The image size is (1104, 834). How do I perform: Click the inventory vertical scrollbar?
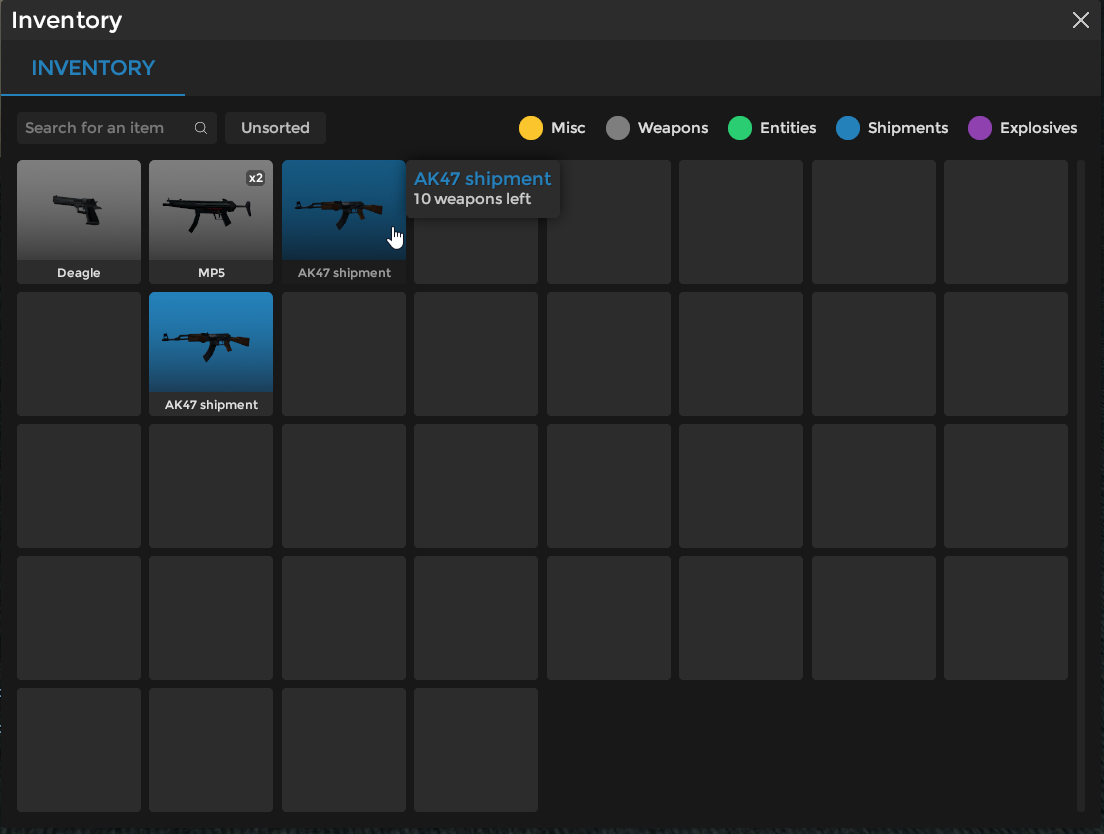pyautogui.click(x=1081, y=486)
